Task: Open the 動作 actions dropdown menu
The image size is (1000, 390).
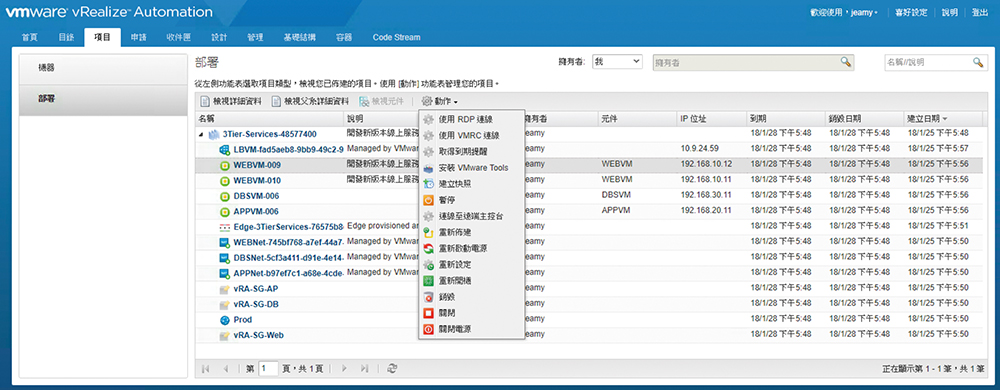Action: 440,101
